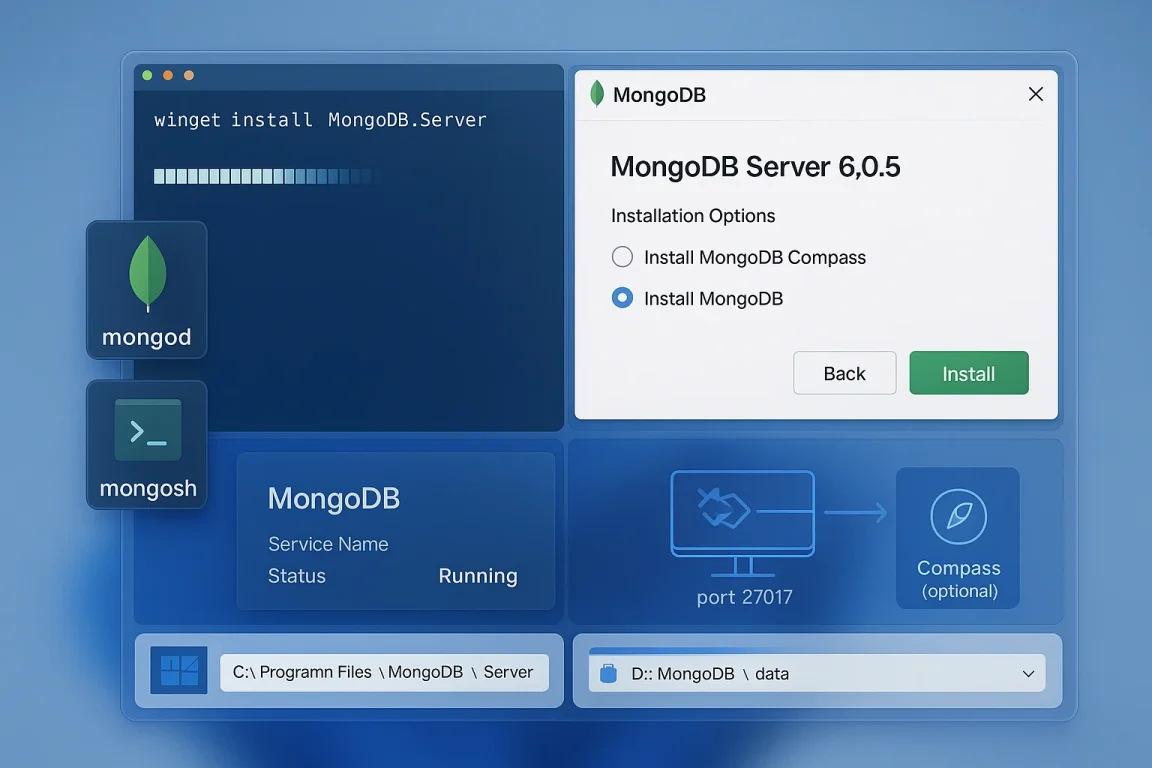Open the mongosh terminal icon tile
The width and height of the screenshot is (1152, 768).
(x=147, y=445)
